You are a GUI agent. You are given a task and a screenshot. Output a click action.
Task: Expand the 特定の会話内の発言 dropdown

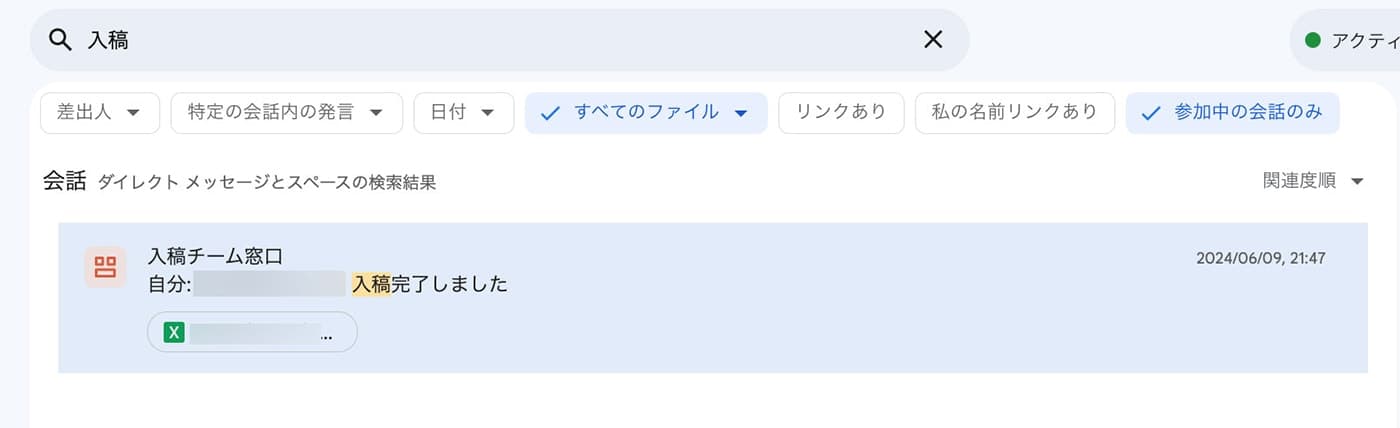pos(286,113)
